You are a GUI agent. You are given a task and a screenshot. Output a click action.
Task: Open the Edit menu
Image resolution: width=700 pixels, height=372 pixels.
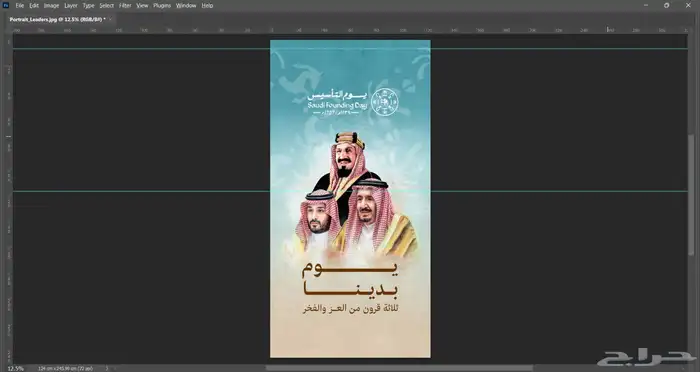click(34, 5)
